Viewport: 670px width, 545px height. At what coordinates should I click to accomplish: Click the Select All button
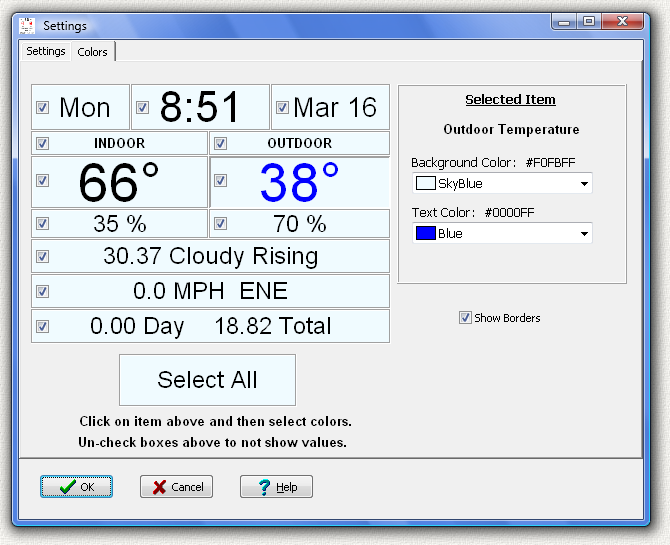[207, 380]
